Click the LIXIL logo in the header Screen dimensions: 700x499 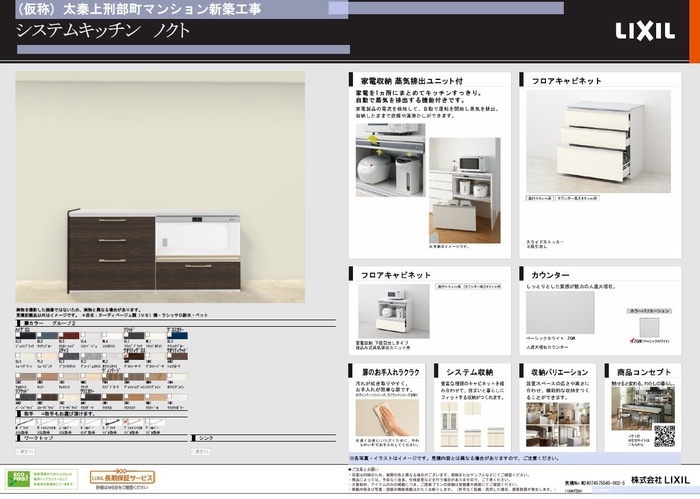tap(645, 31)
